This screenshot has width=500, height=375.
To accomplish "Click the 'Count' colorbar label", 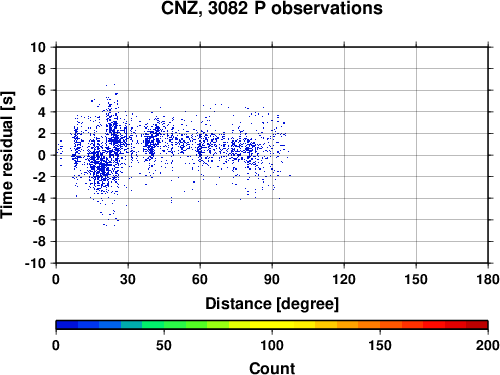I will (272, 368).
